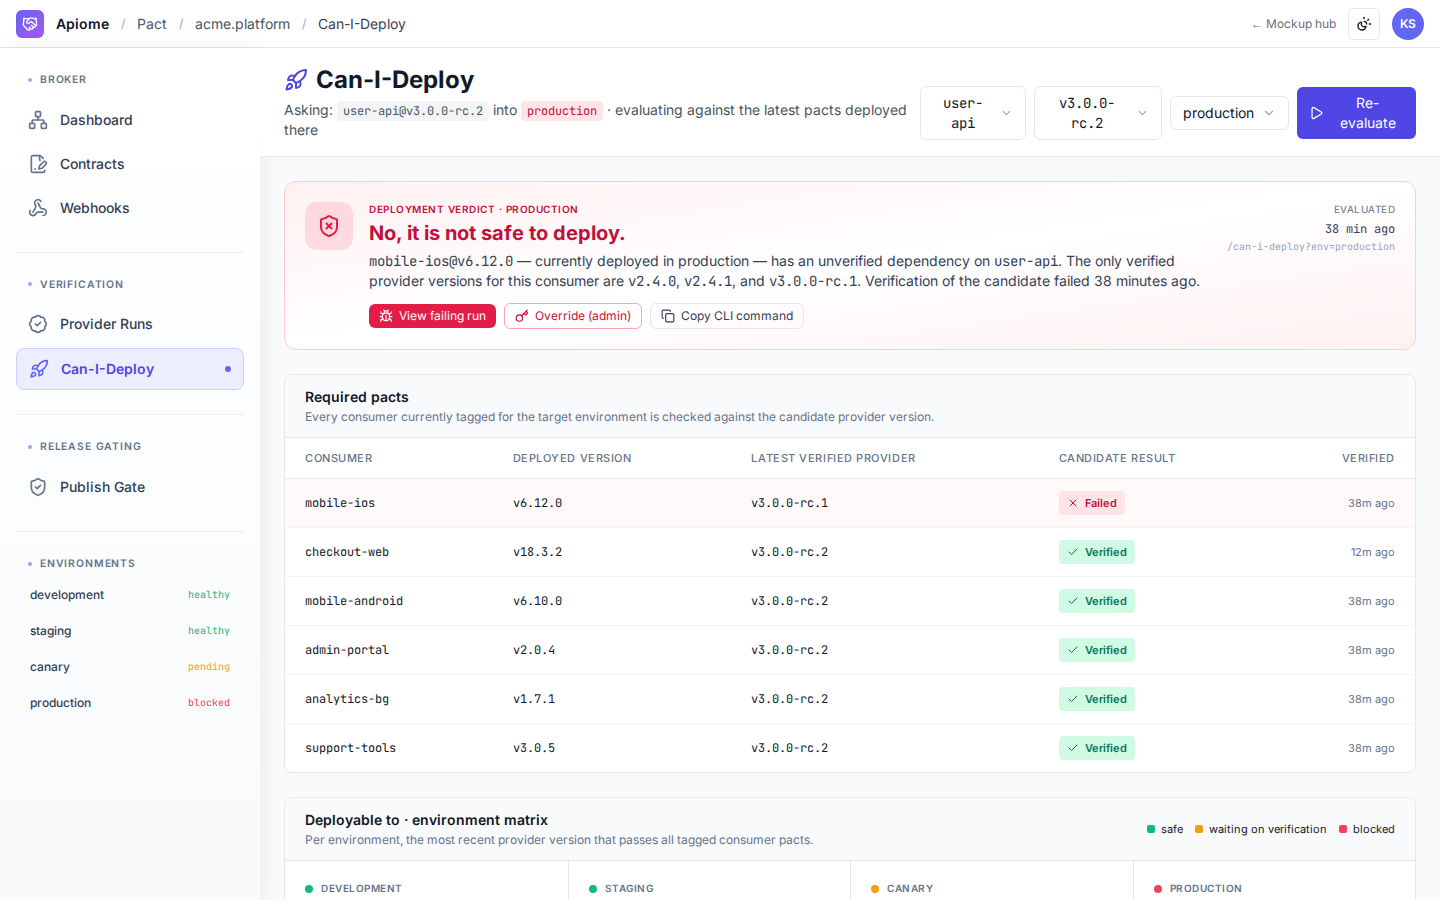The height and width of the screenshot is (900, 1440).
Task: Click 12m ago verified time
Action: 1372,552
